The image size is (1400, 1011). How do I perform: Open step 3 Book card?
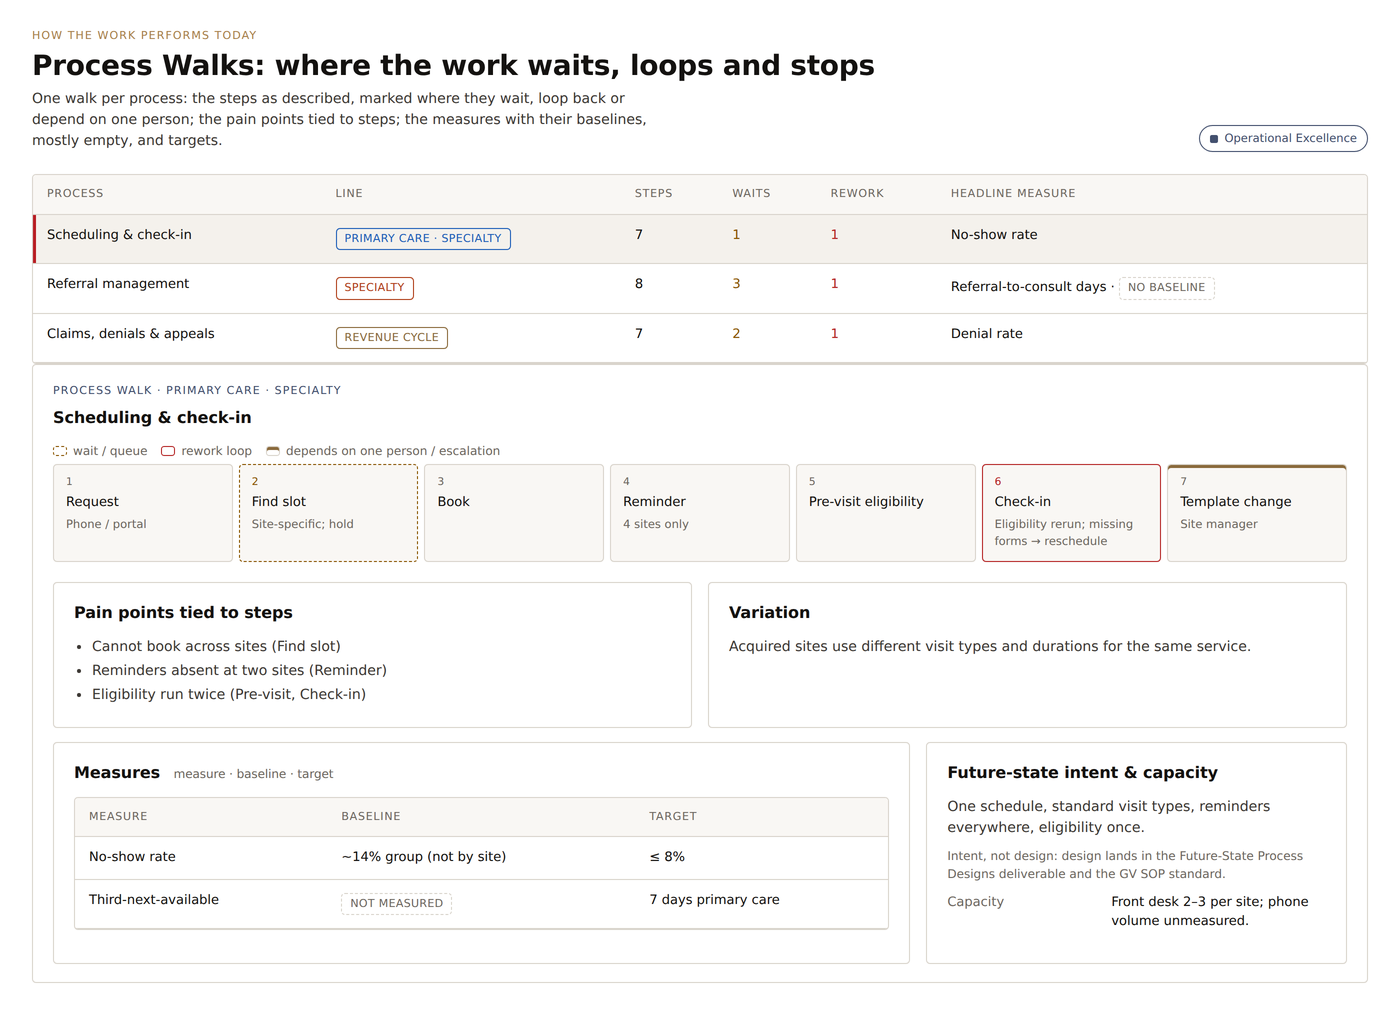coord(514,513)
